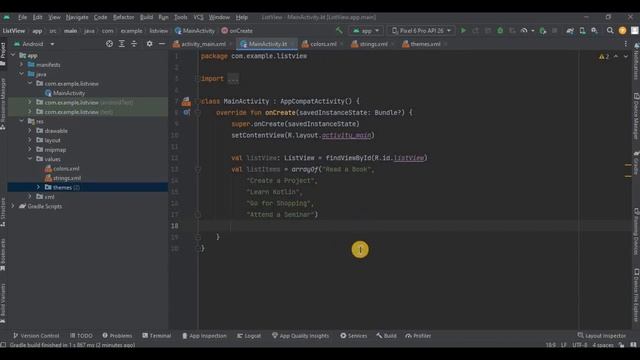Expand the drawable folder

30,131
